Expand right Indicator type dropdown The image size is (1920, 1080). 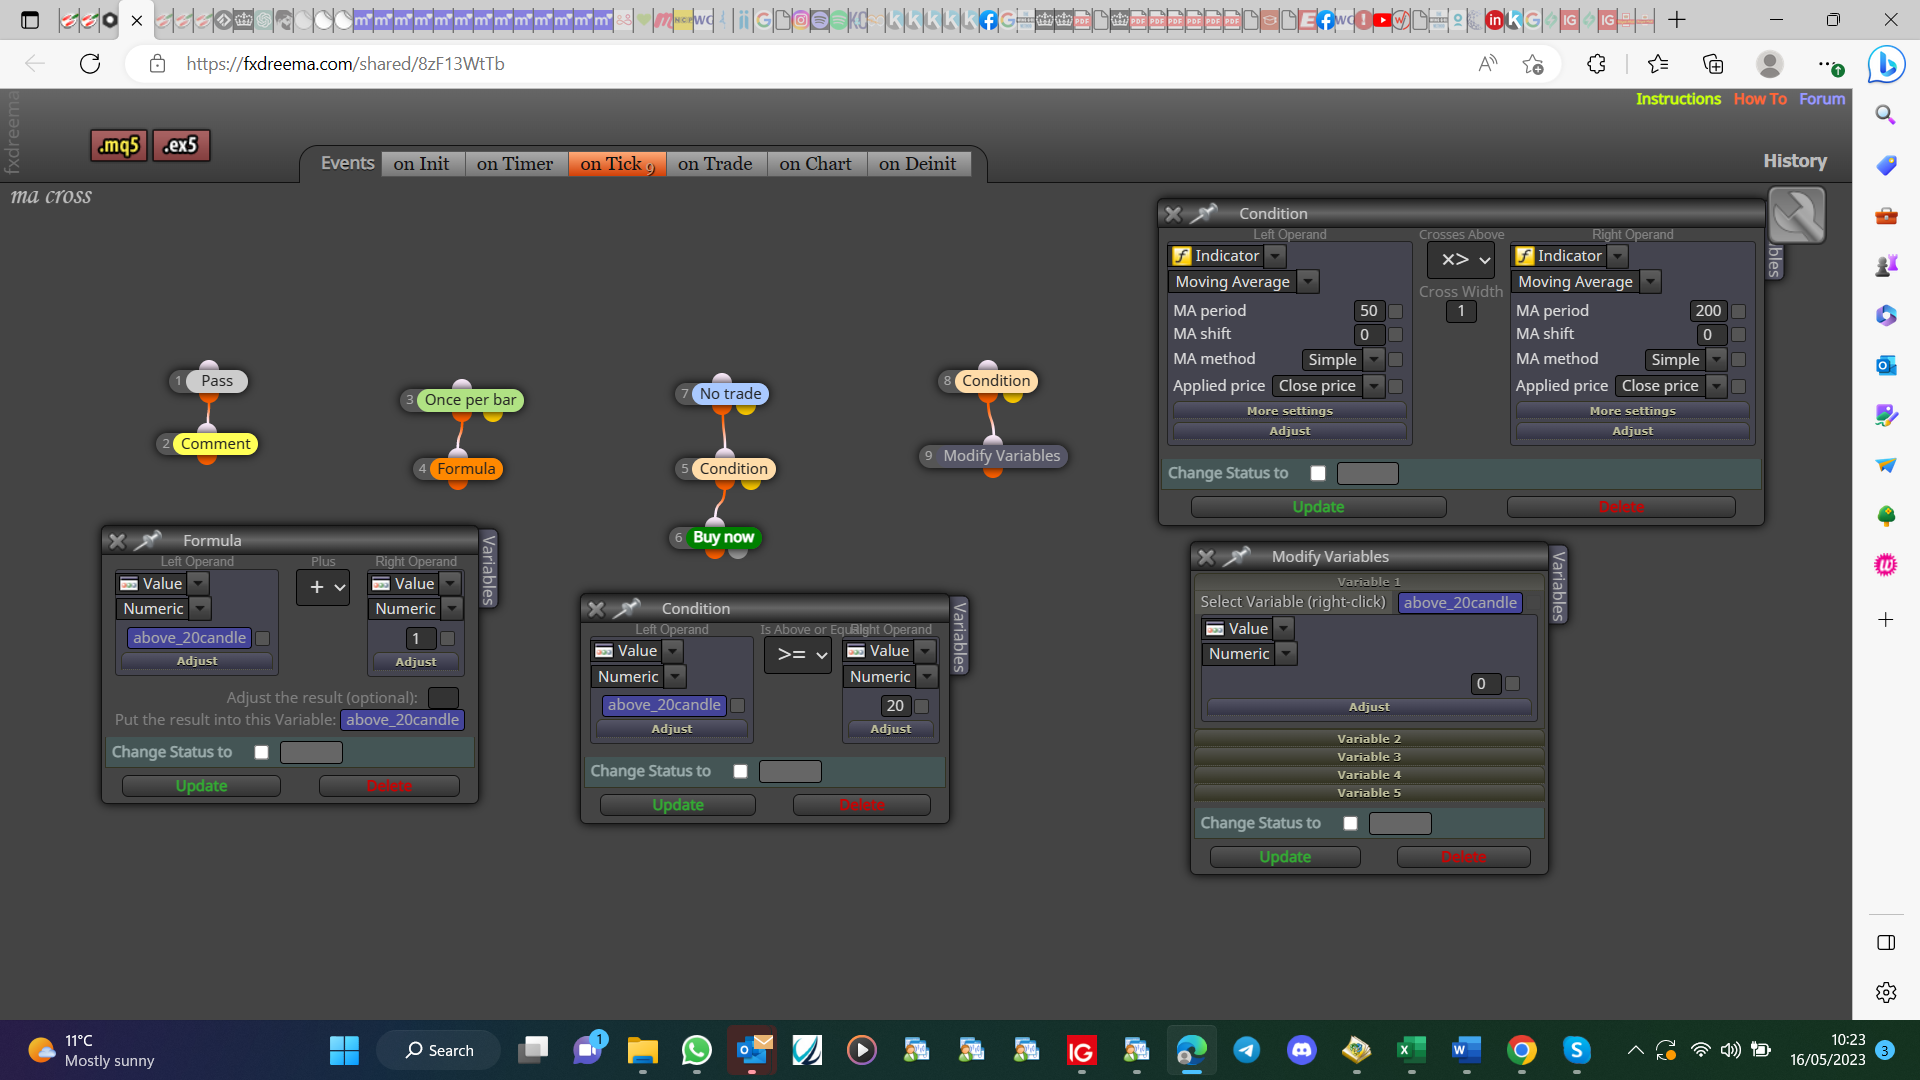tap(1618, 257)
